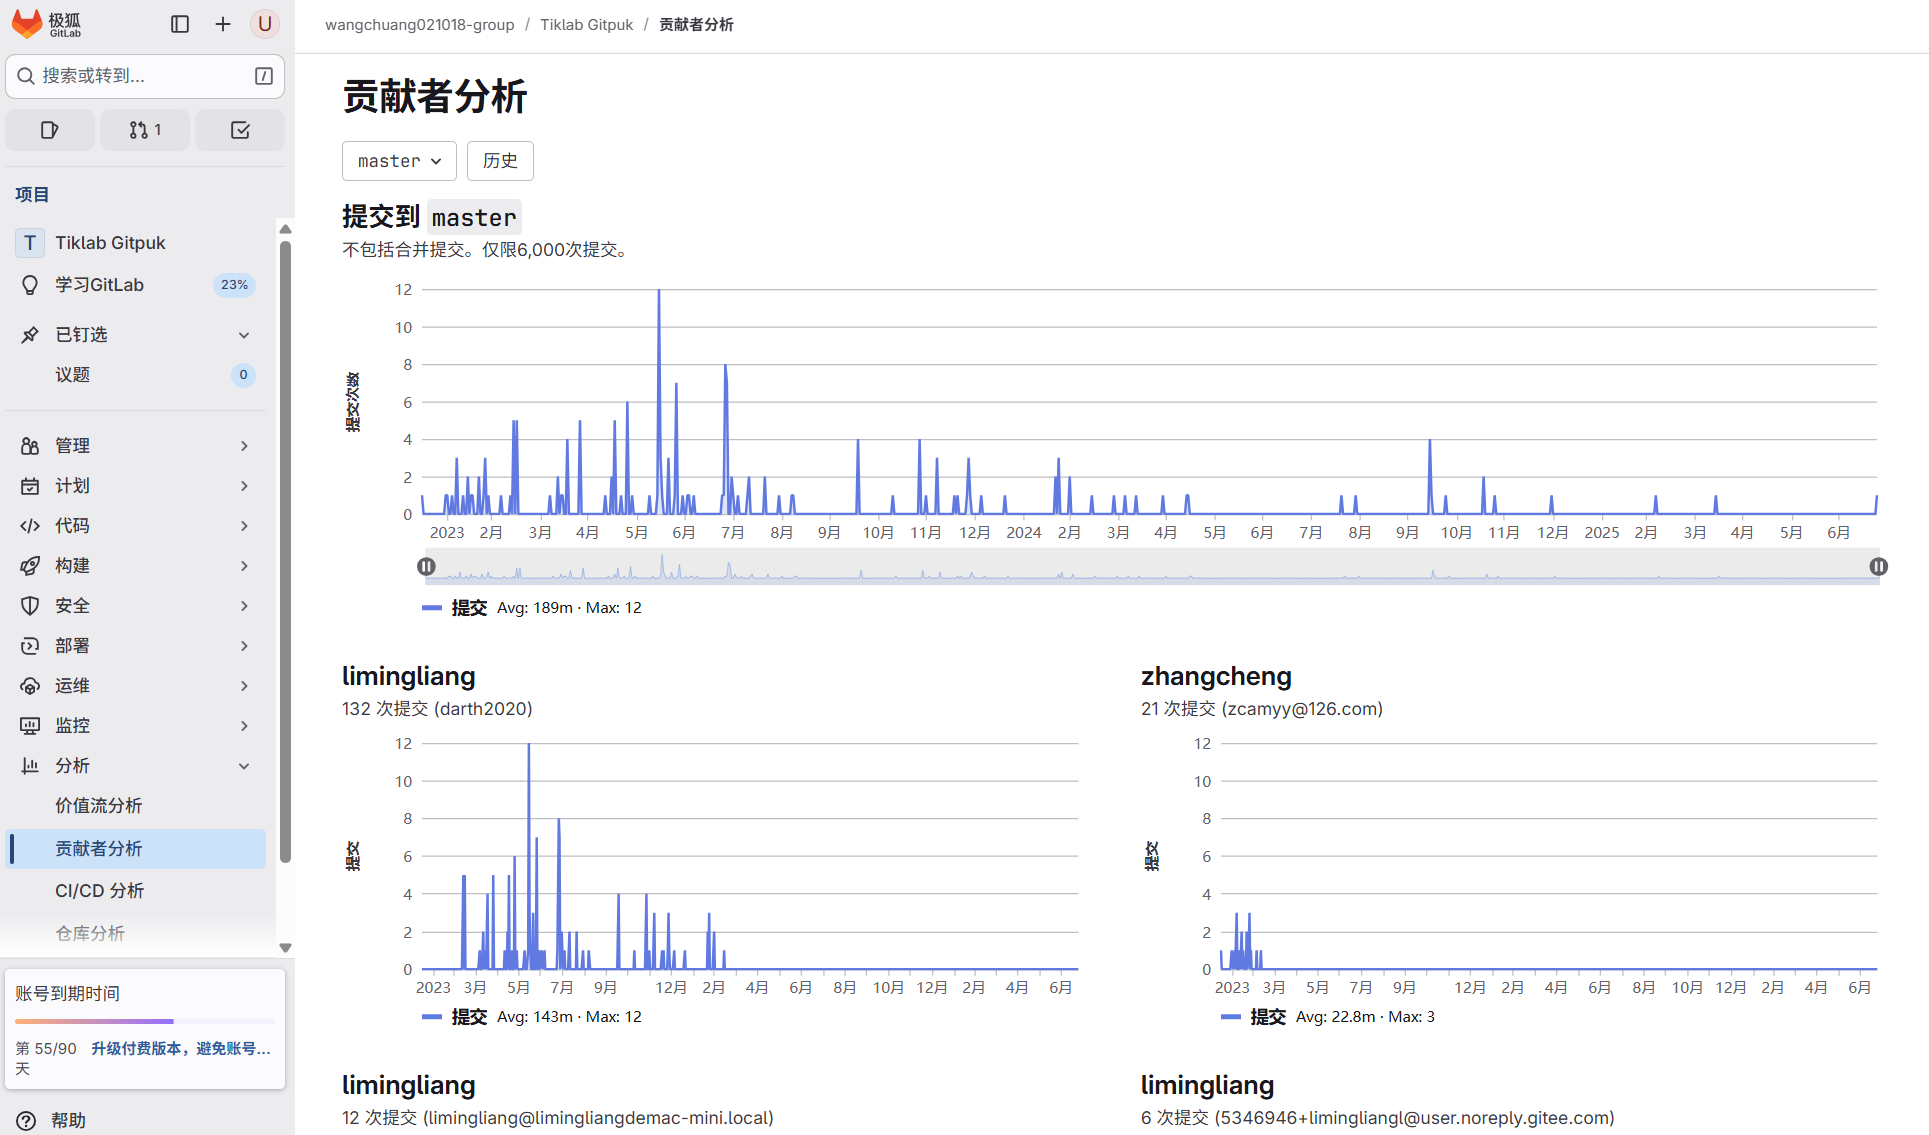The width and height of the screenshot is (1929, 1135).
Task: Click the 极狐 GitLab logo
Action: coord(45,24)
